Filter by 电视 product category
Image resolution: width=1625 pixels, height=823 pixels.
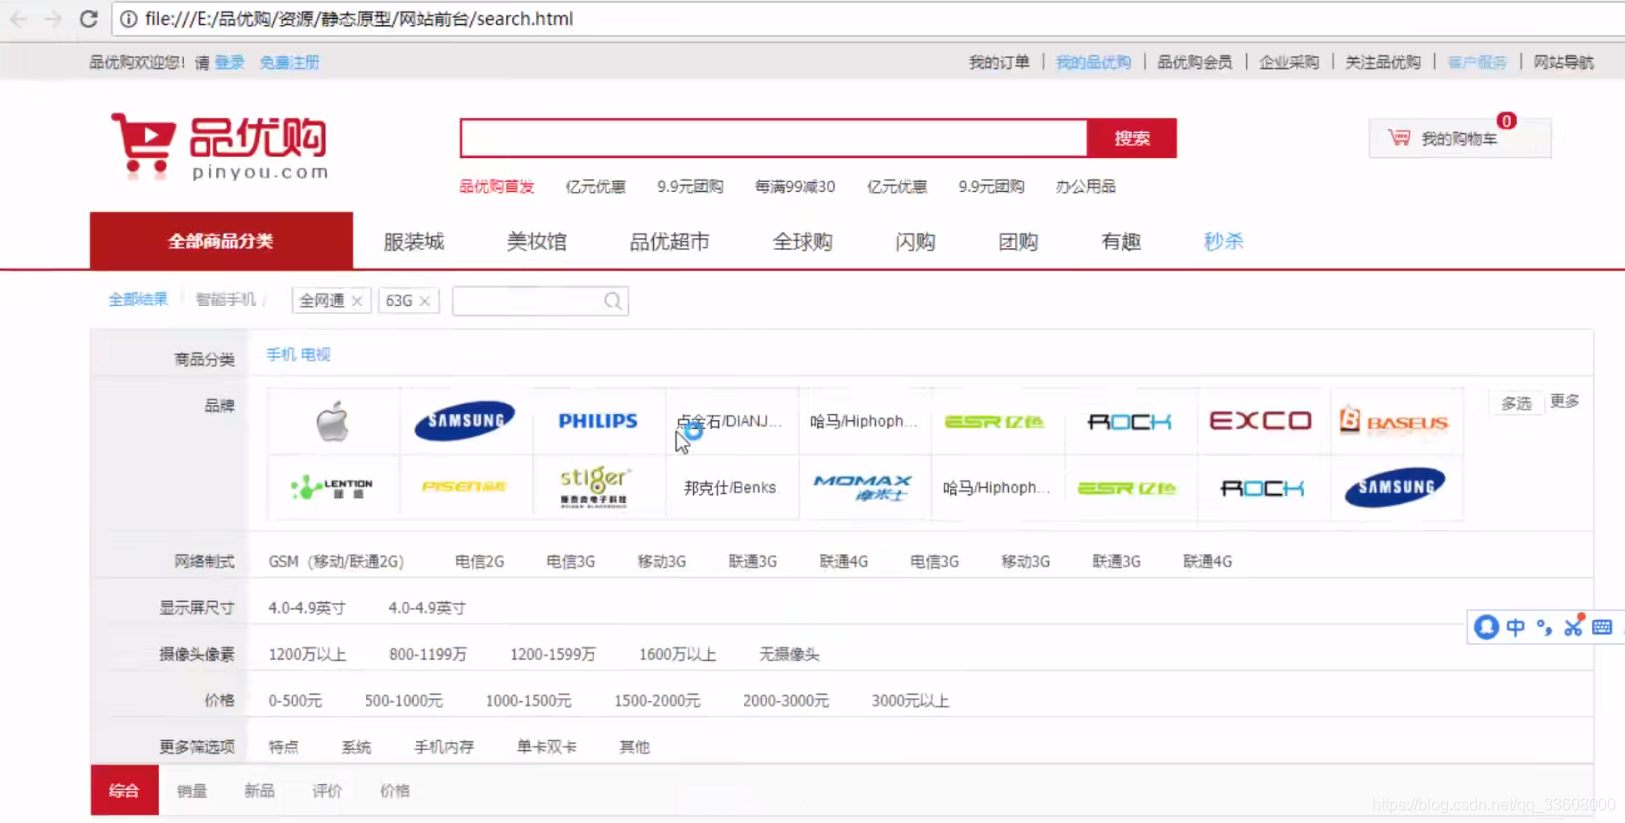315,354
